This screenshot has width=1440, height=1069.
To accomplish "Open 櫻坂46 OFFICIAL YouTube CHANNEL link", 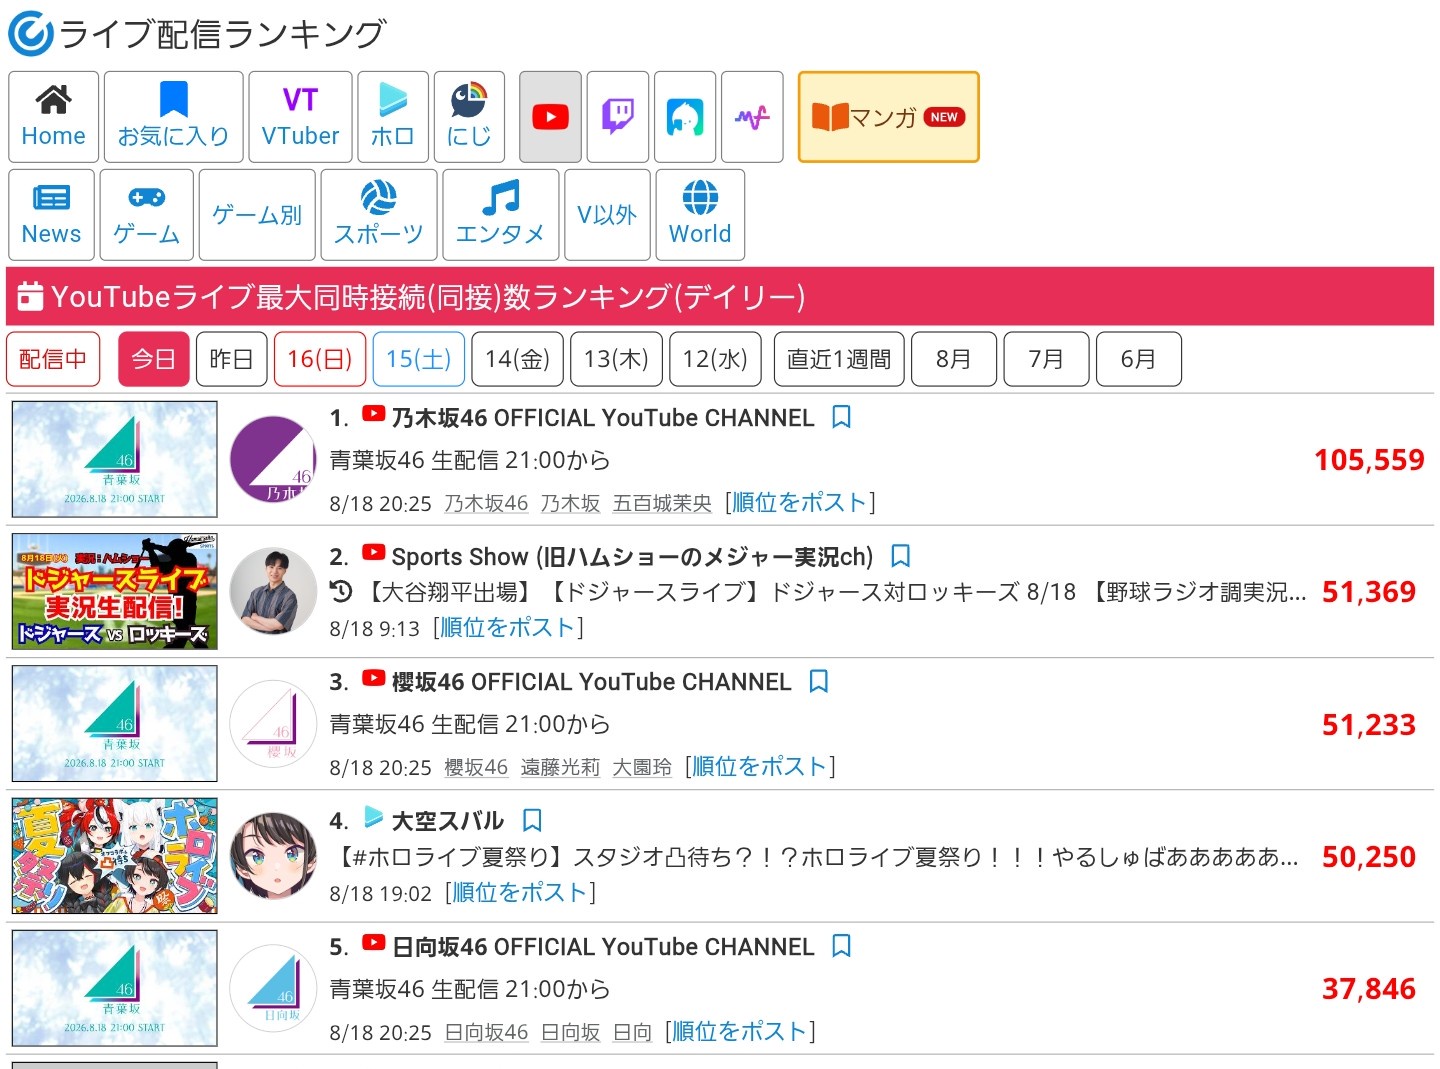I will click(x=591, y=682).
